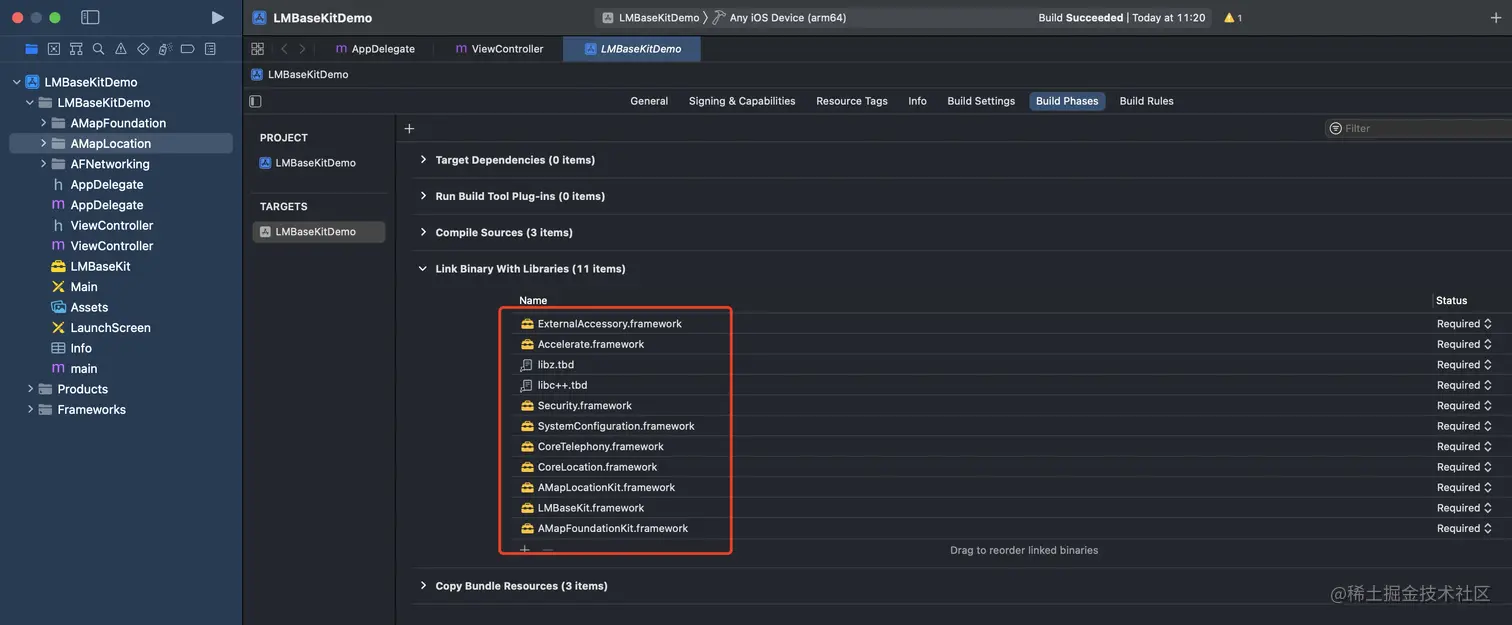Open the Build Settings tab

(x=981, y=101)
